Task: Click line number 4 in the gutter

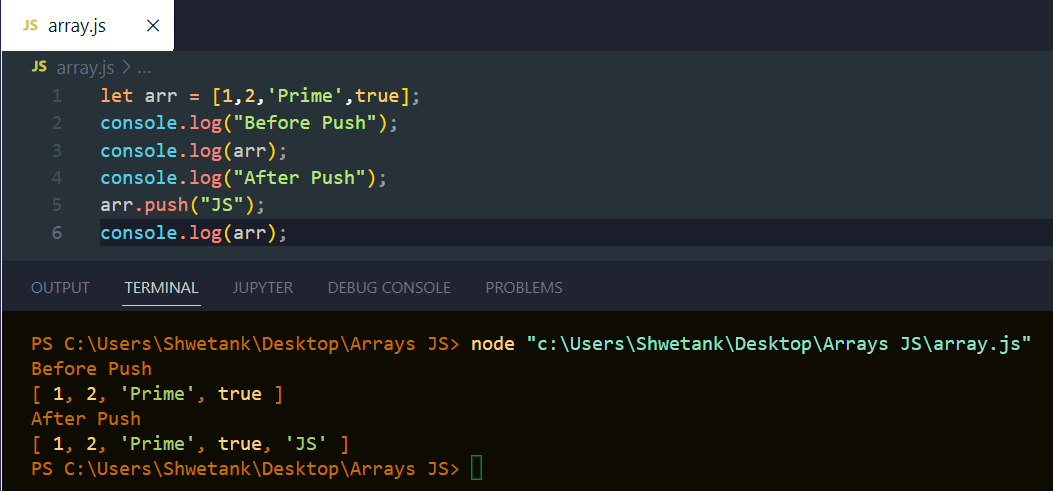Action: pos(57,178)
